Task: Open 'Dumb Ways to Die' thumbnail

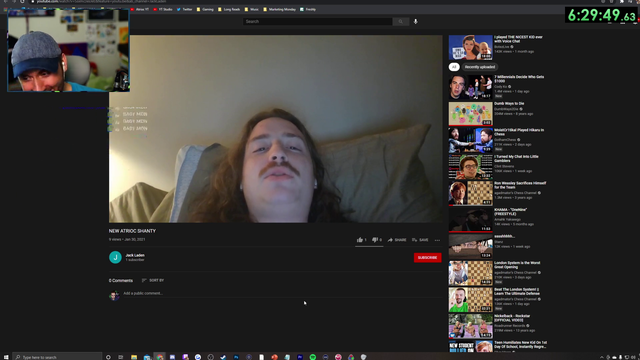Action: (471, 113)
